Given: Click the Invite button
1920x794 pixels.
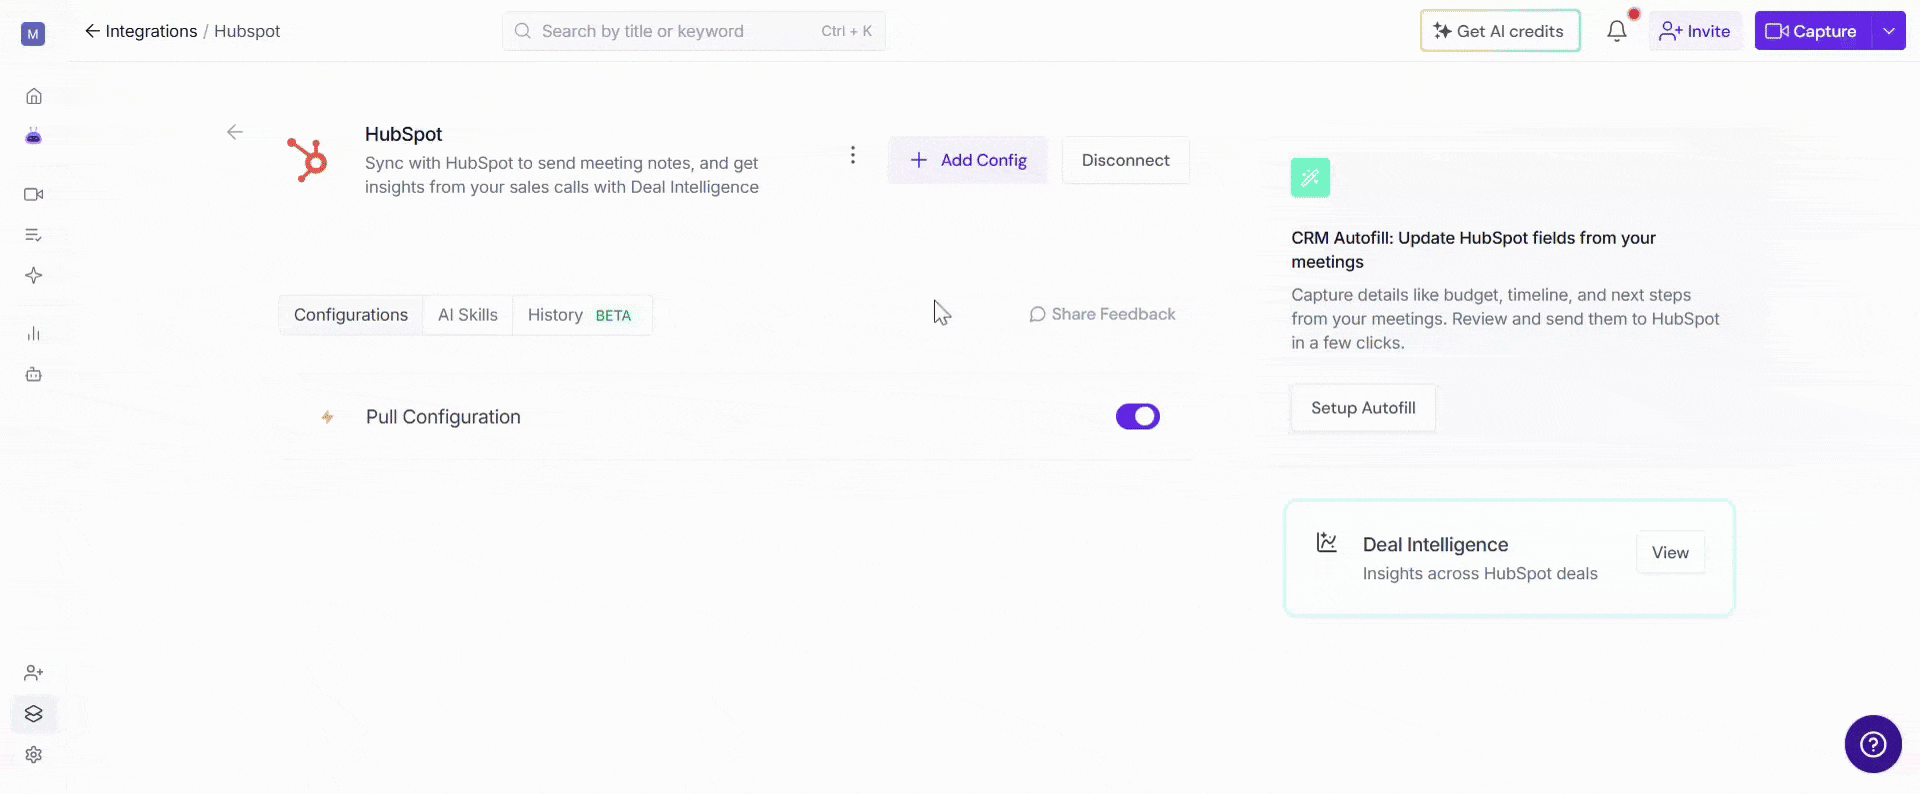Looking at the screenshot, I should tap(1695, 31).
